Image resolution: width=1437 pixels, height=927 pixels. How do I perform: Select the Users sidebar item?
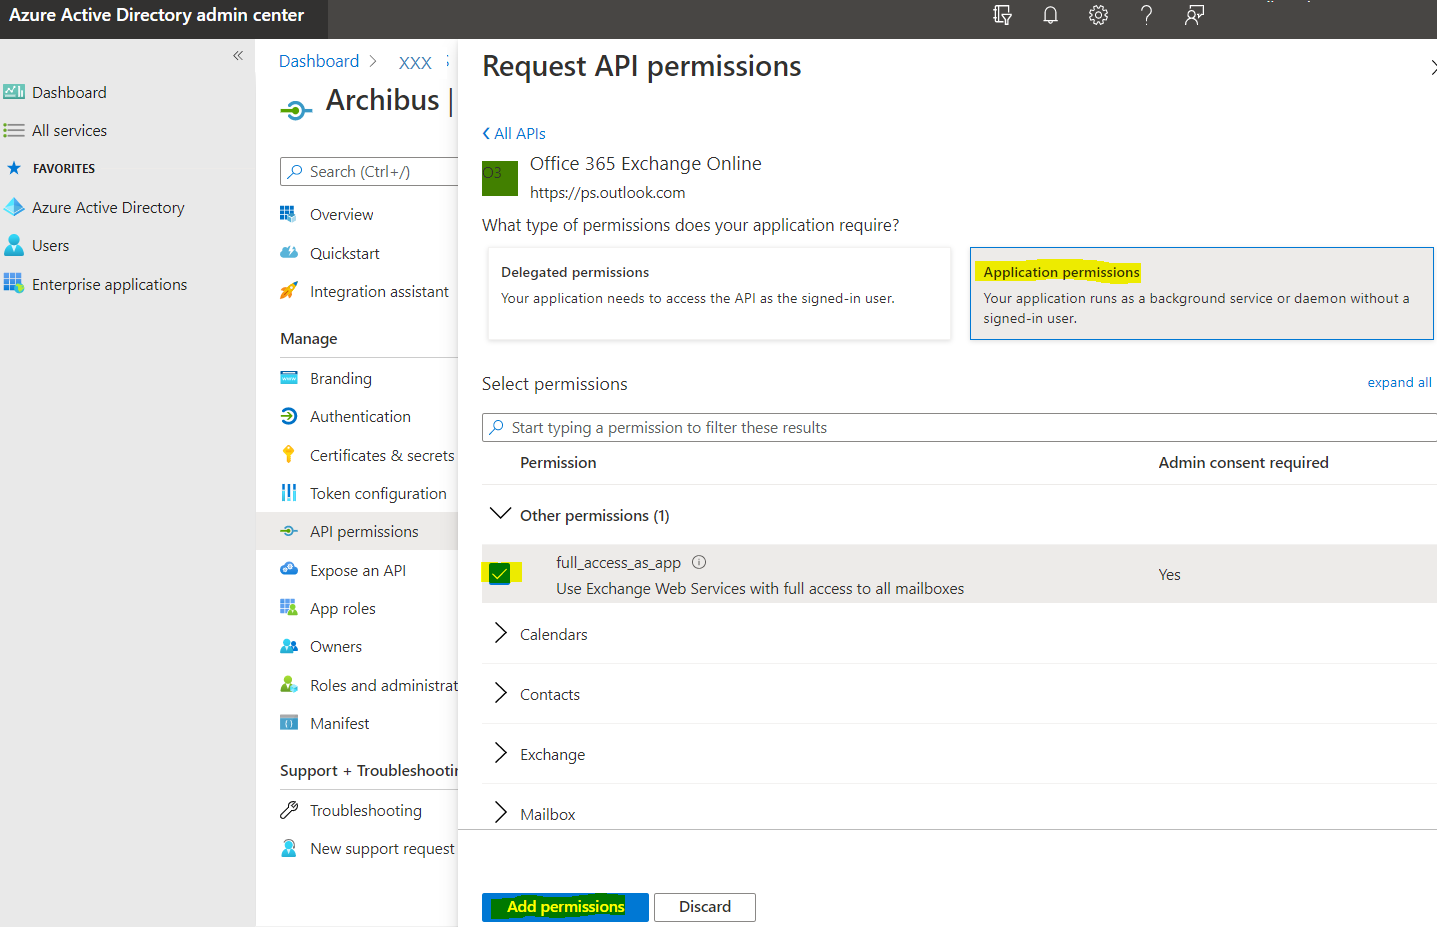click(49, 245)
